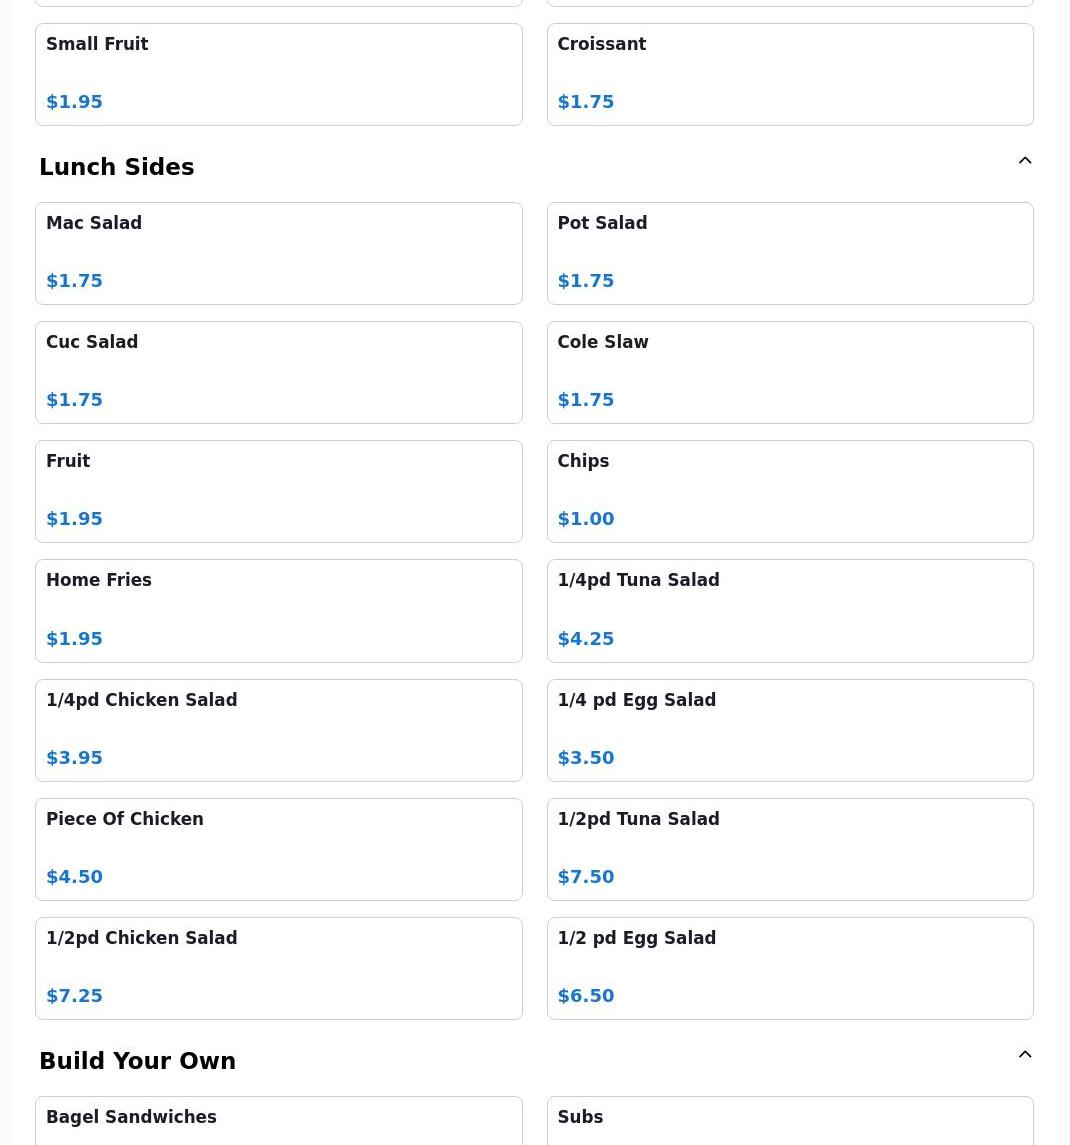Add the Chips side item
The width and height of the screenshot is (1070, 1145).
point(790,491)
